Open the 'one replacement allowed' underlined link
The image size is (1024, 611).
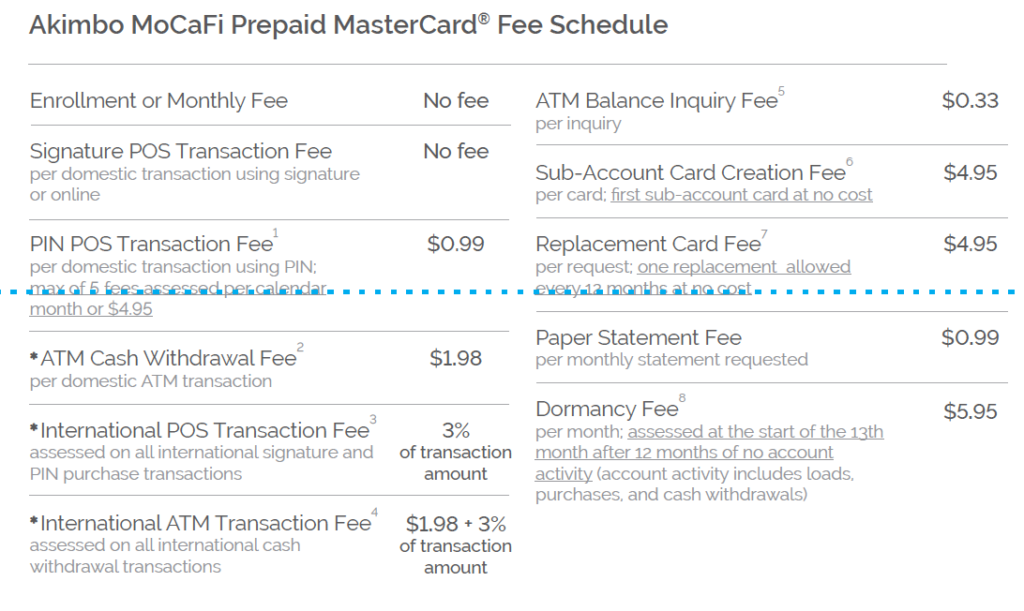pyautogui.click(x=744, y=266)
